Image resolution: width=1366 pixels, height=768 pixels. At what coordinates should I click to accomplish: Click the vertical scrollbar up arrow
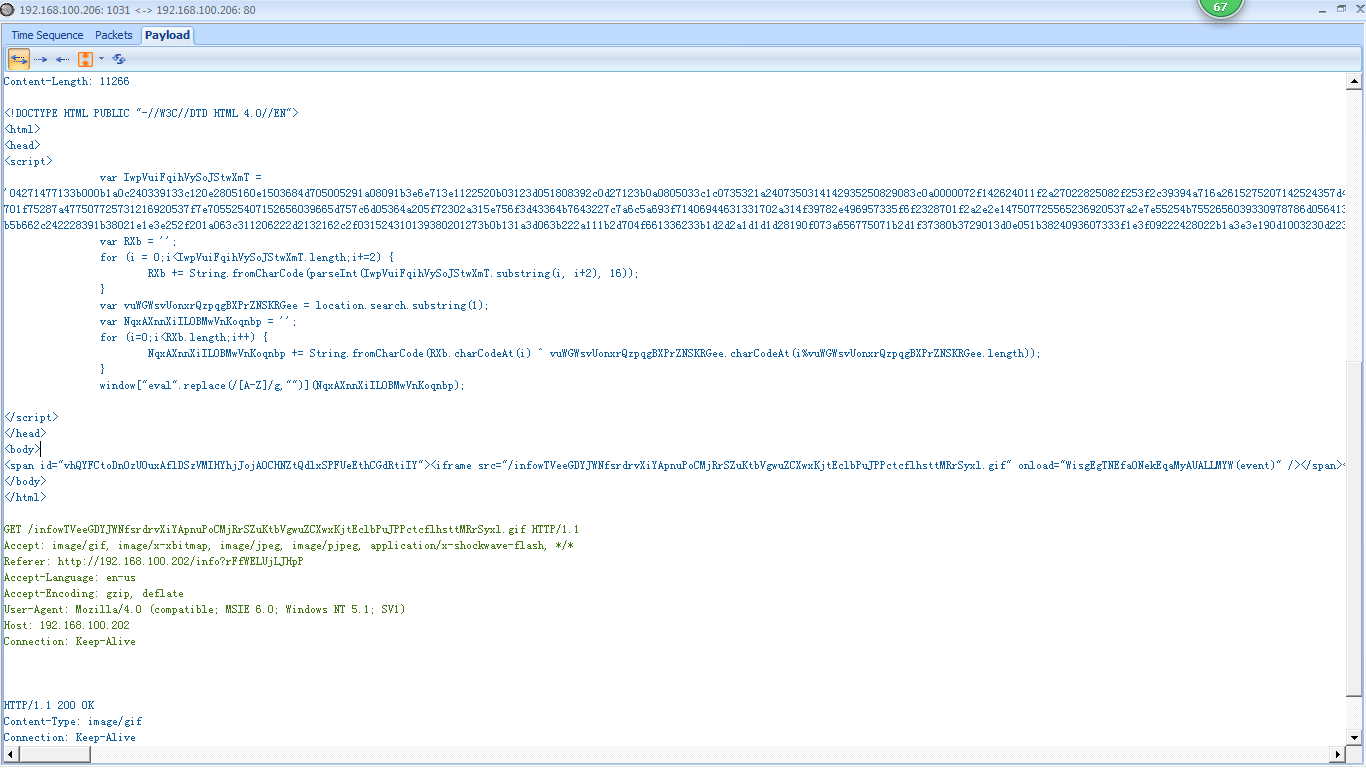(x=1355, y=82)
